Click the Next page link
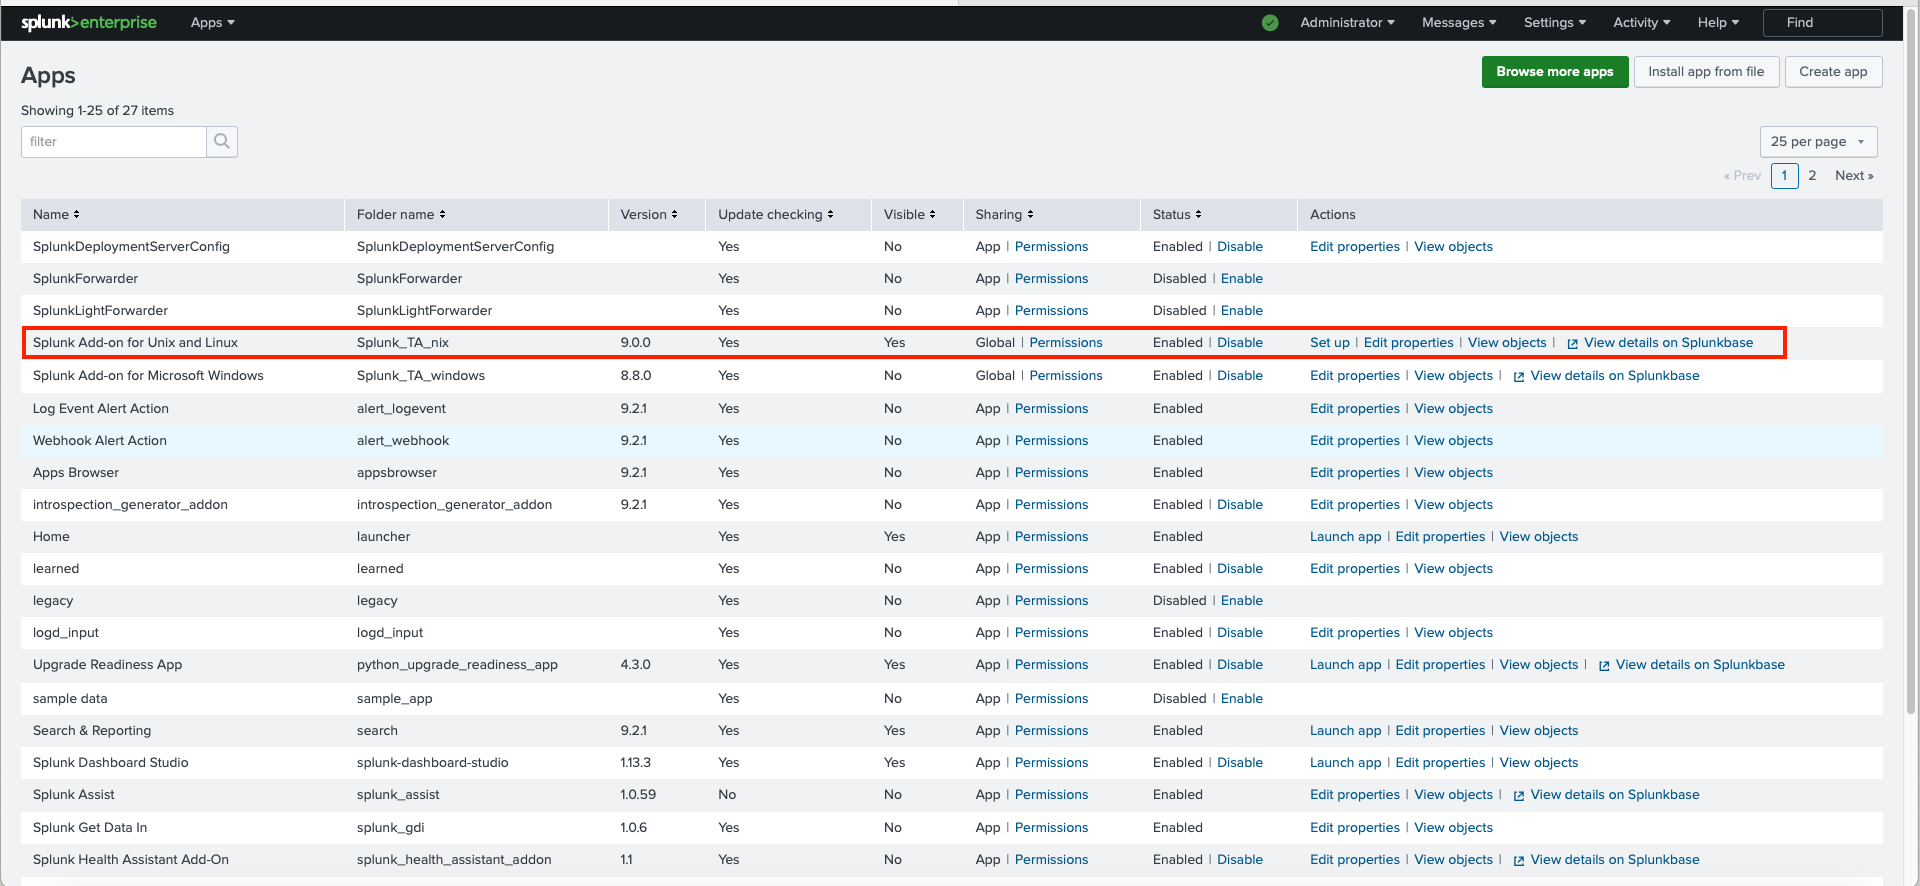 click(x=1854, y=175)
